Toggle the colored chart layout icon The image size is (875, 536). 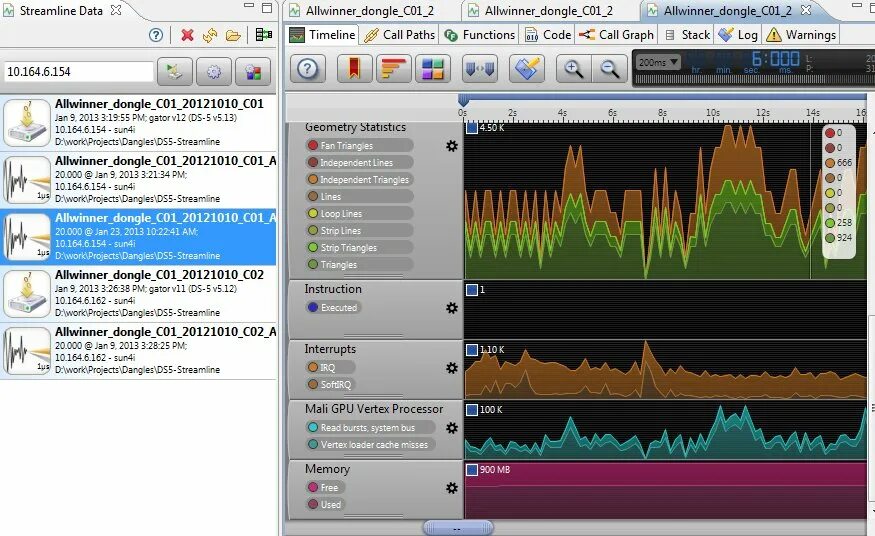(432, 69)
